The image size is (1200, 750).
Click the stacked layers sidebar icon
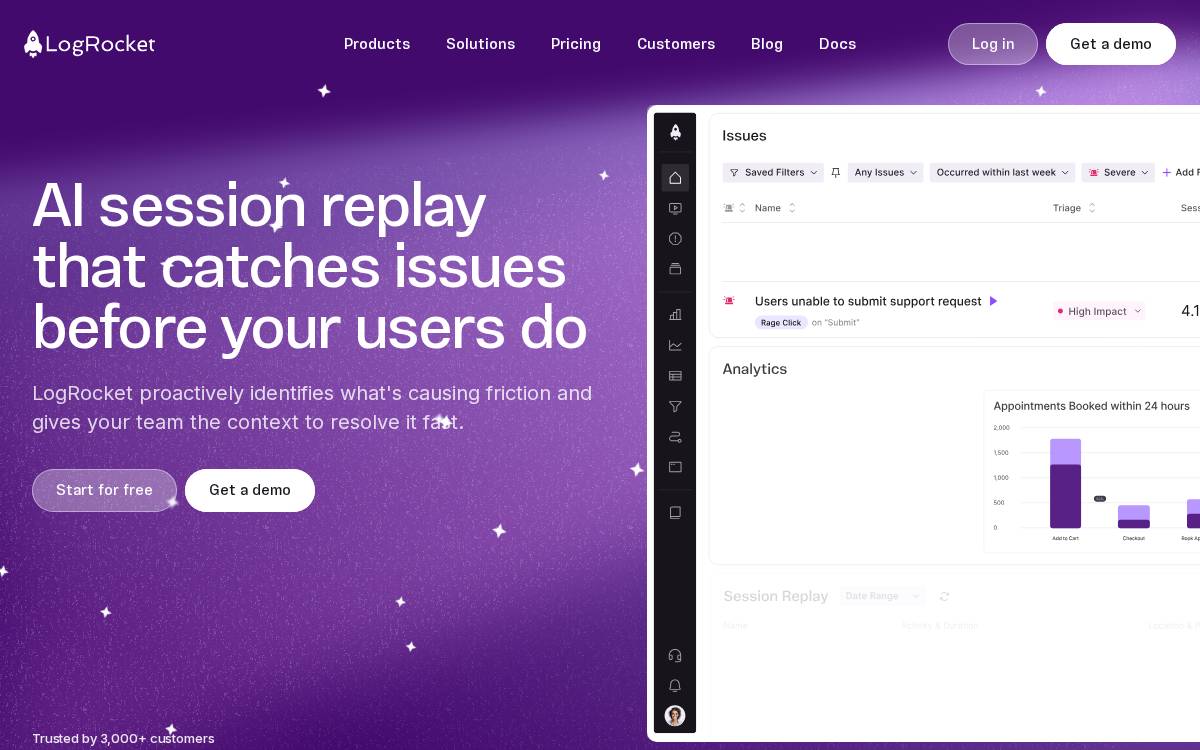(x=675, y=269)
